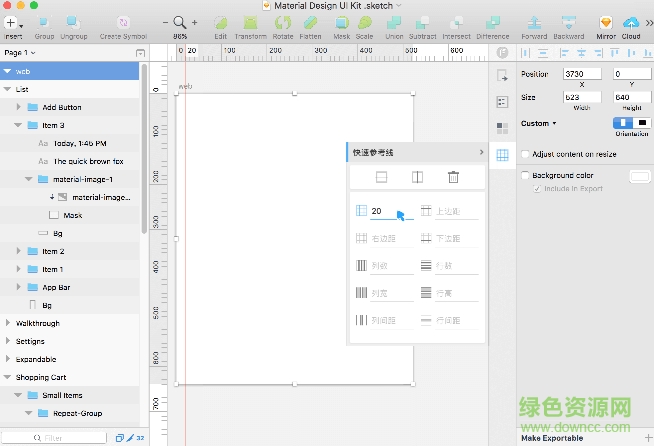Click the Mask tool icon
654x446 pixels.
pos(341,21)
